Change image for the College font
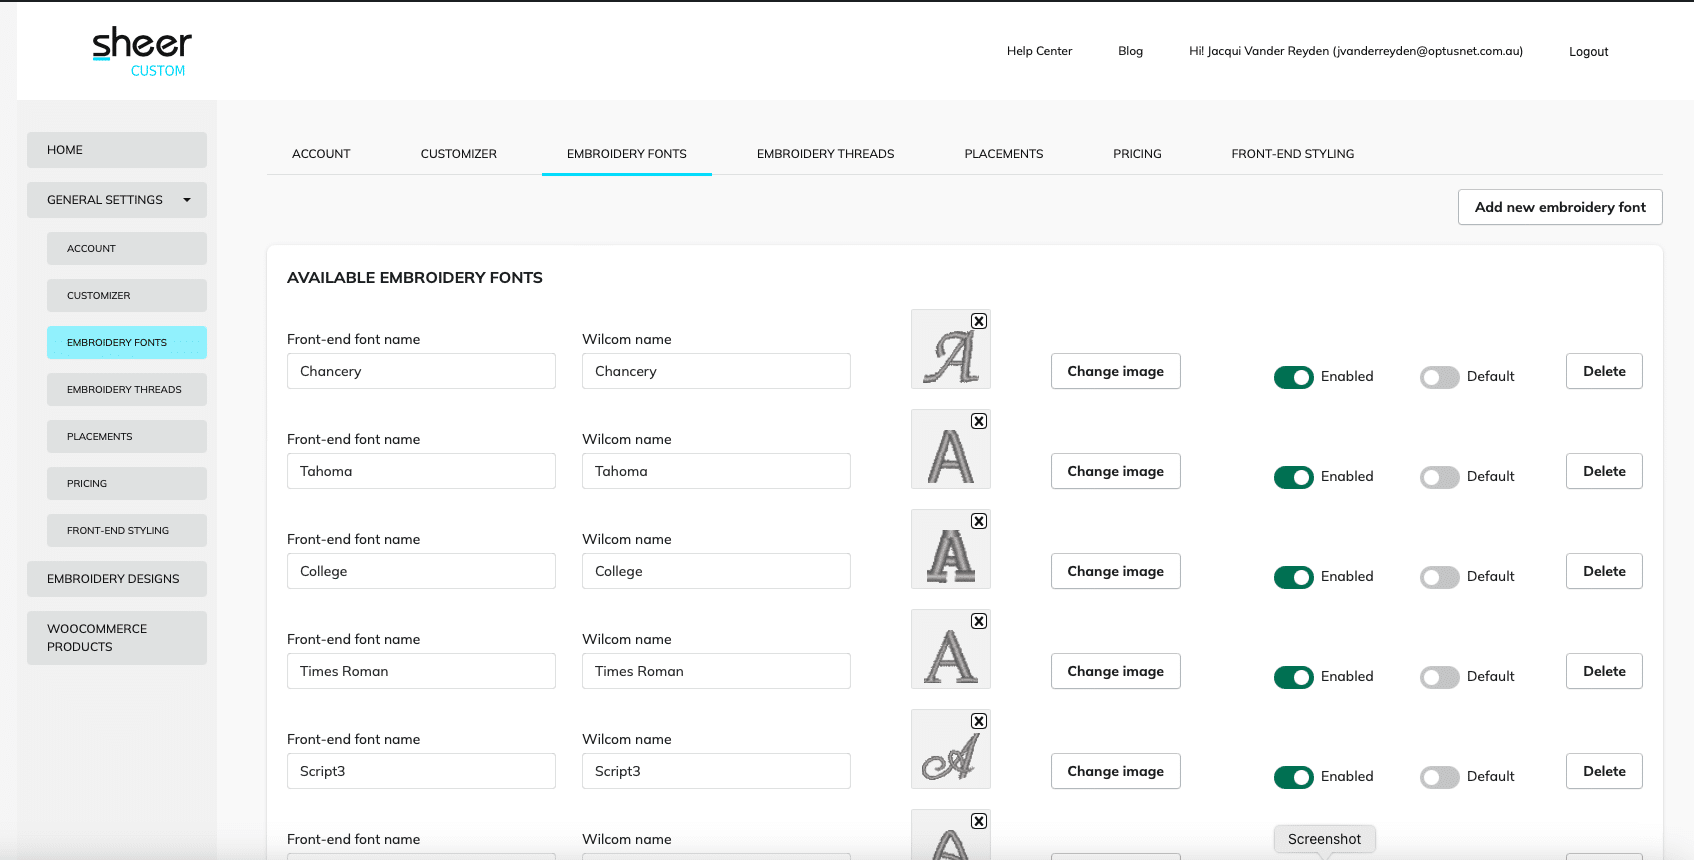Screen dimensions: 1694x860 click(1116, 571)
